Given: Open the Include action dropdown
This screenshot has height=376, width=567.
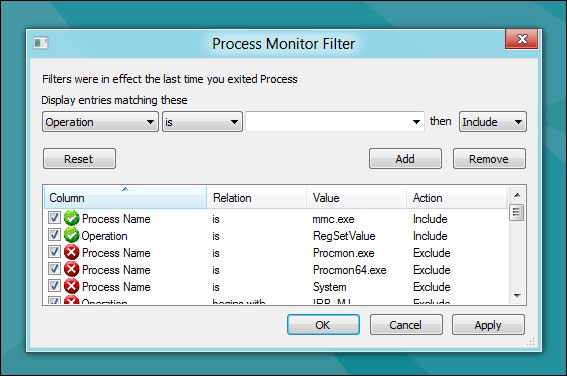Looking at the screenshot, I should [493, 122].
